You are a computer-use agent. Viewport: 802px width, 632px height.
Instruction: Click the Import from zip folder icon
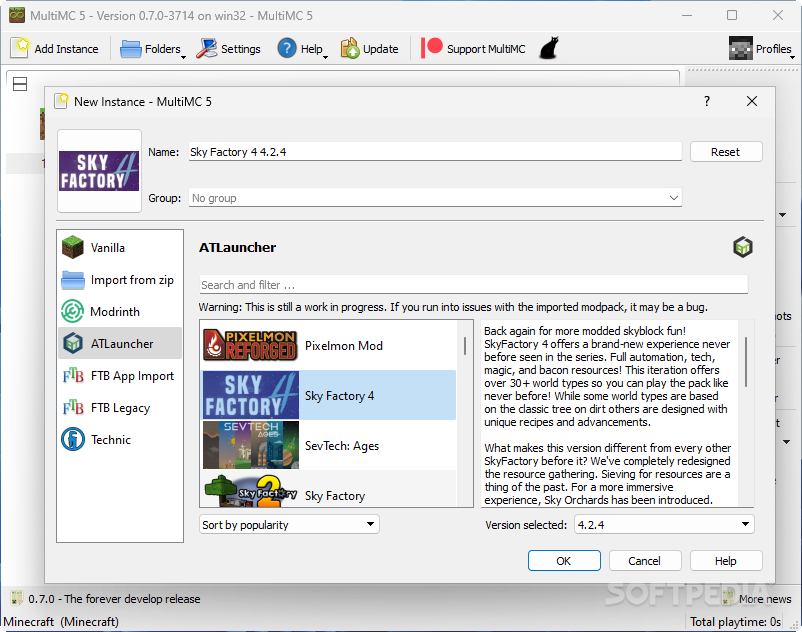click(73, 280)
